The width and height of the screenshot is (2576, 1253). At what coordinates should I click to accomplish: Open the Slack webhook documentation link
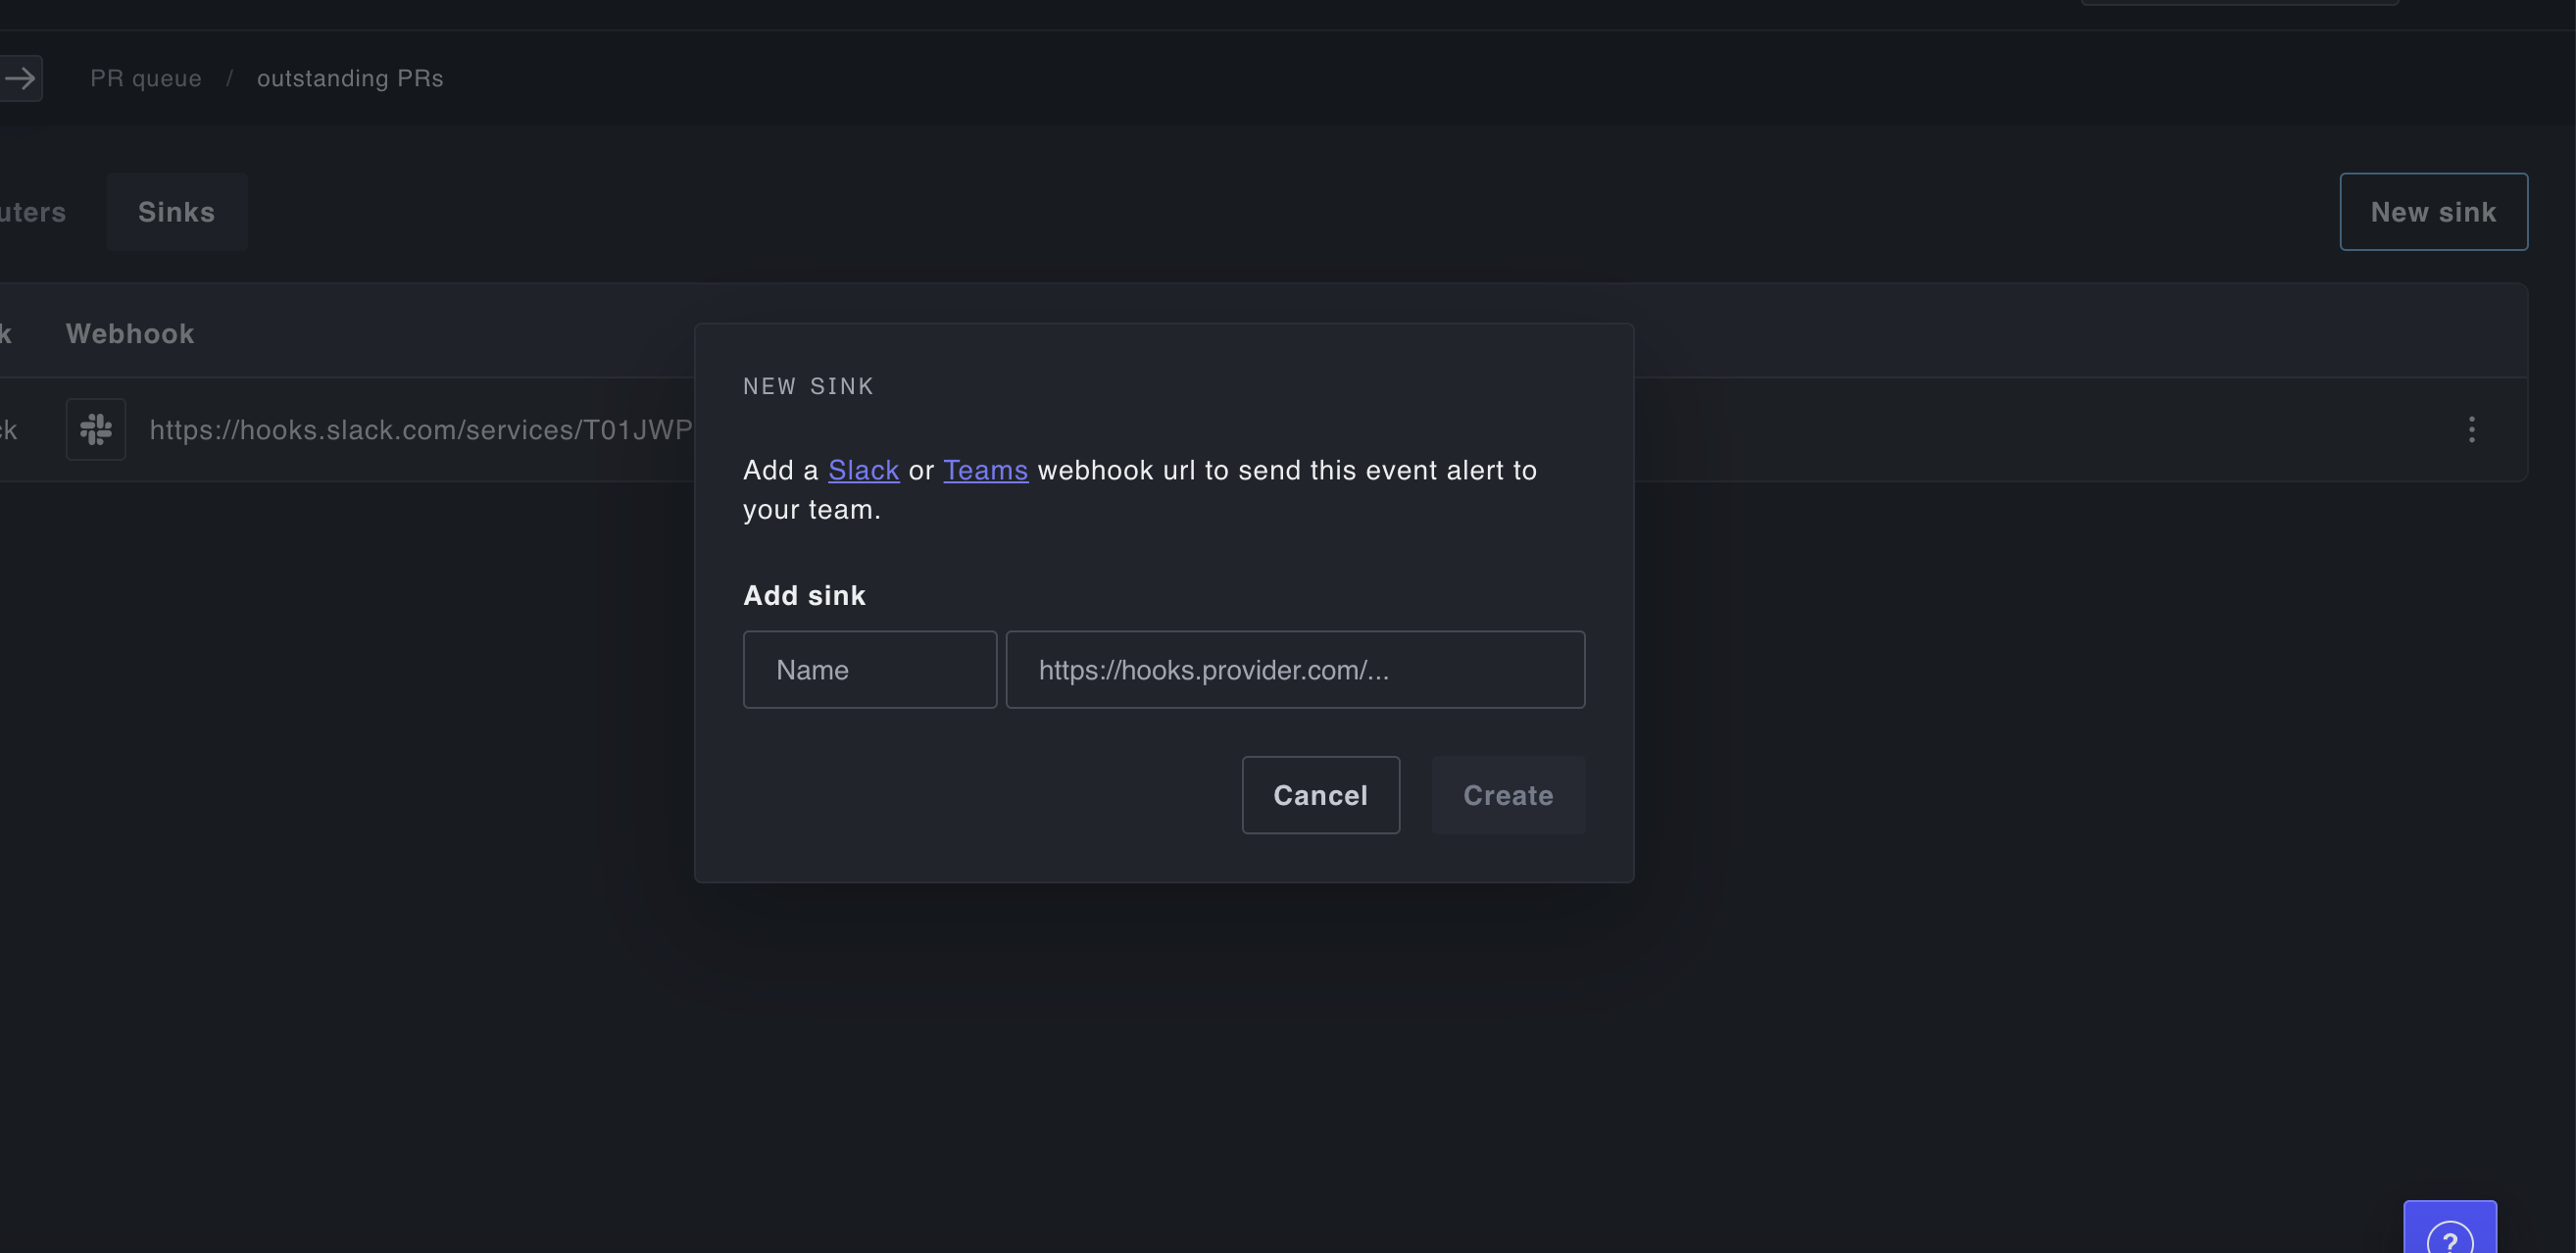[x=863, y=470]
